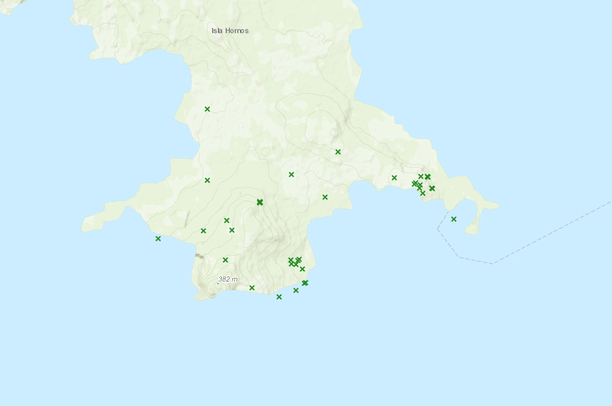Select the westernmost X marker on the coast
The height and width of the screenshot is (406, 612).
click(158, 238)
